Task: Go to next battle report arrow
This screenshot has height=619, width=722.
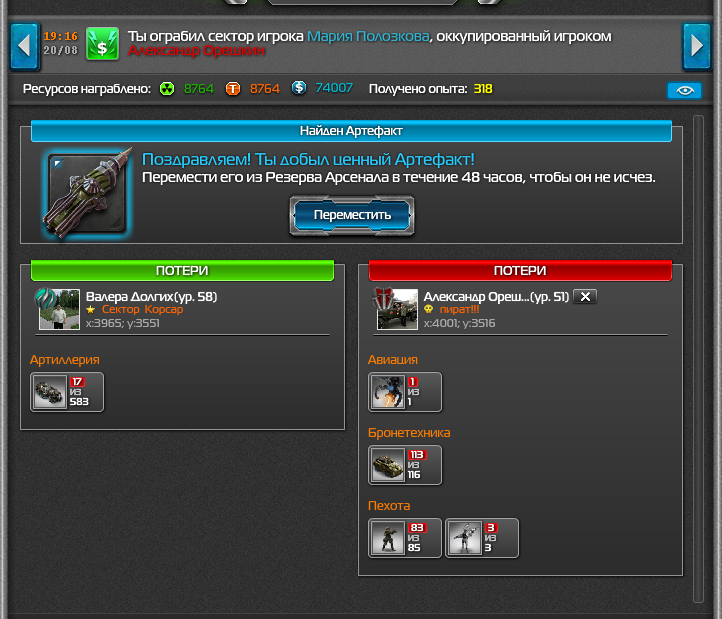Action: click(697, 46)
